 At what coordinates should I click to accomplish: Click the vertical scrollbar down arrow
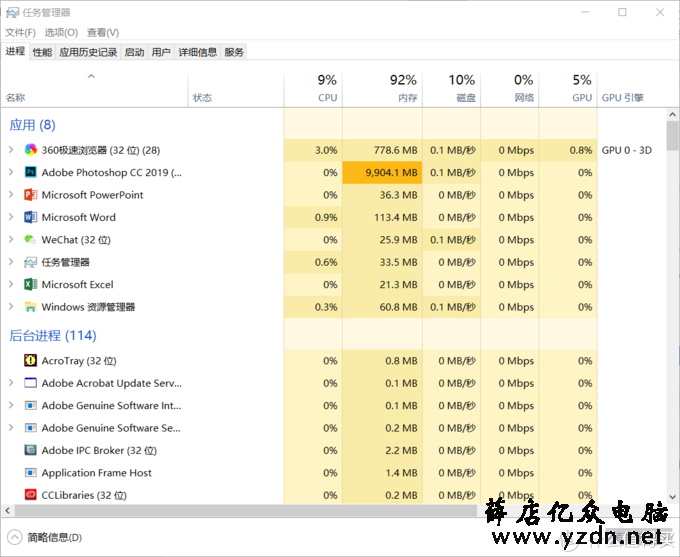click(673, 497)
